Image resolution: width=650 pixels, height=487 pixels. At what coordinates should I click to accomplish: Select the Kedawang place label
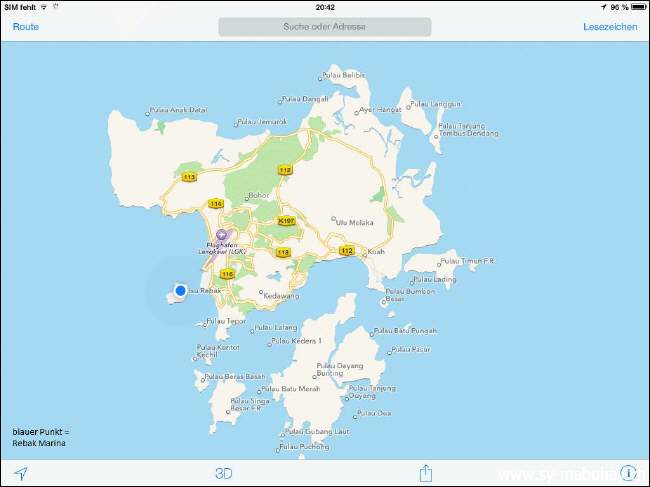[x=281, y=296]
